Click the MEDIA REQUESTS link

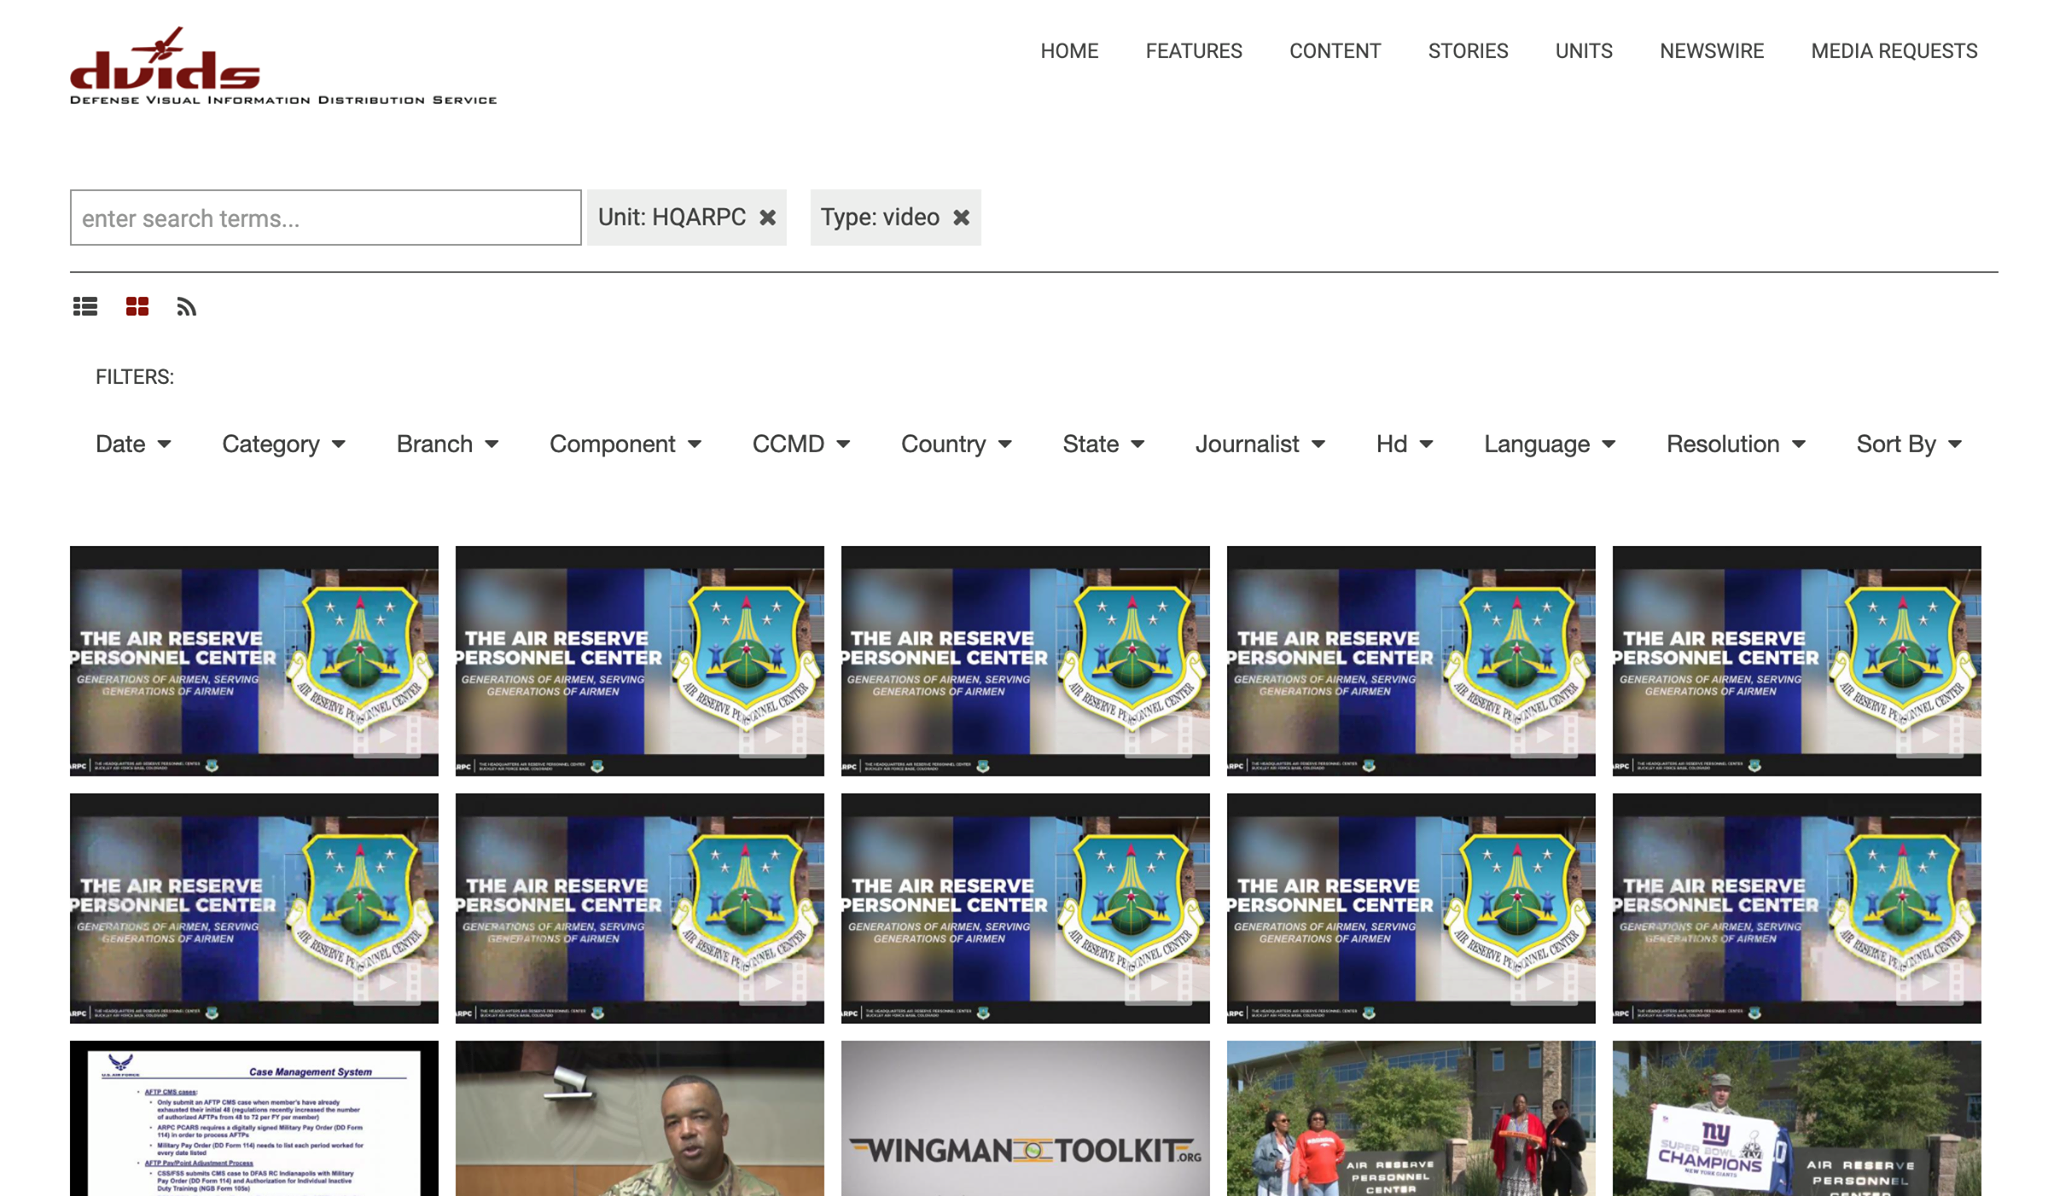[x=1893, y=51]
